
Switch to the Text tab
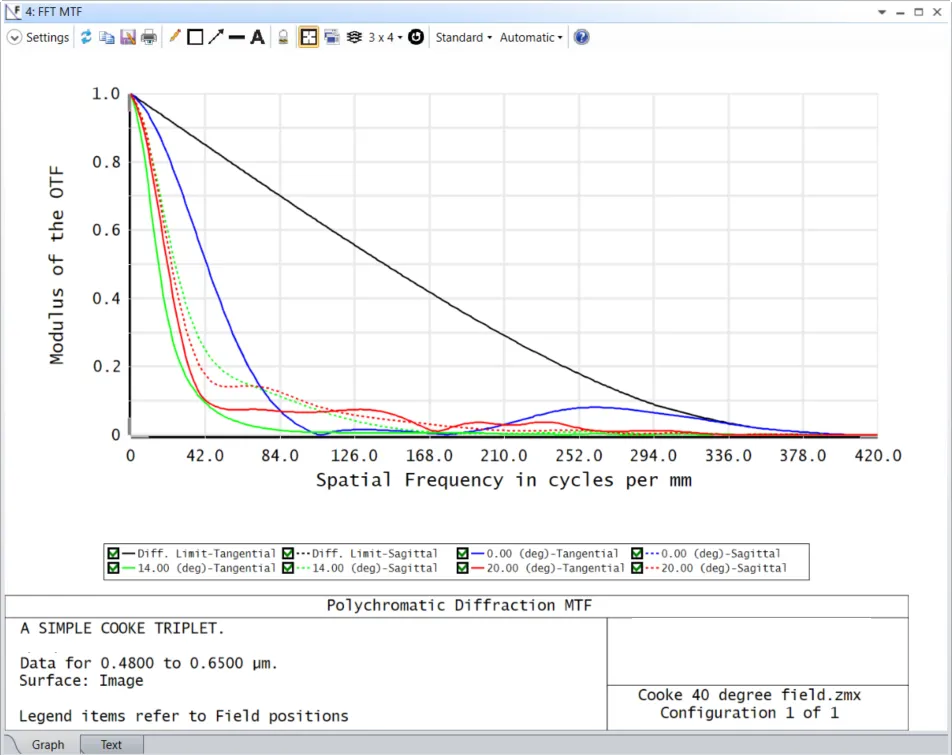click(111, 745)
